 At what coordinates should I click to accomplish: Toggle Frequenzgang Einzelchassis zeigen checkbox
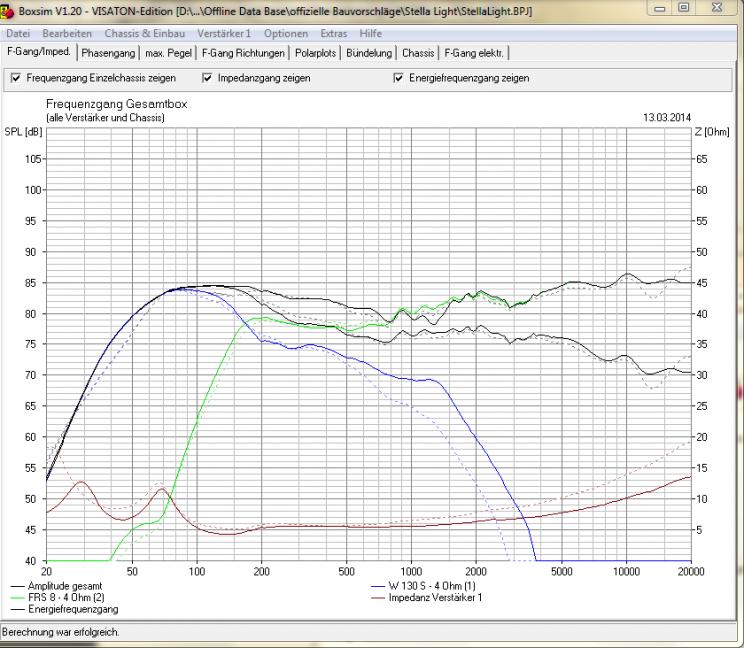[x=16, y=78]
